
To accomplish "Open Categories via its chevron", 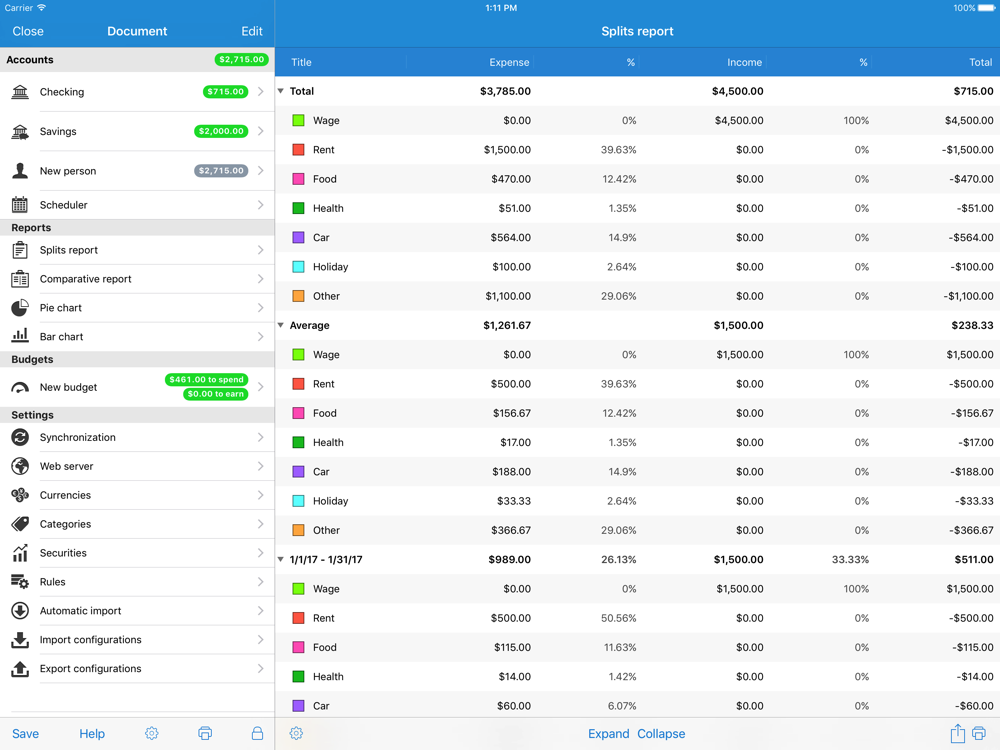I will tap(260, 524).
